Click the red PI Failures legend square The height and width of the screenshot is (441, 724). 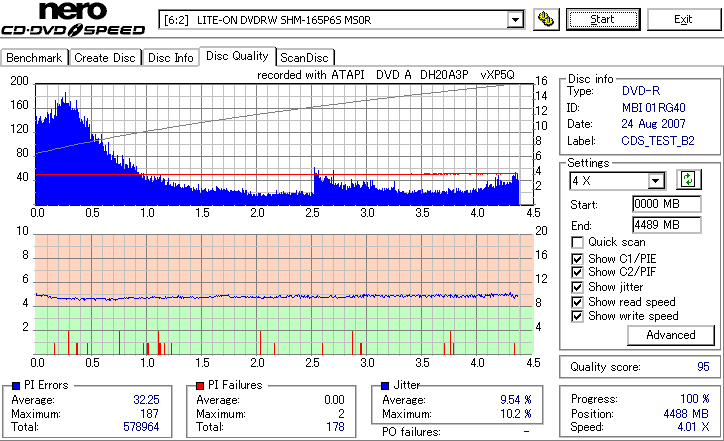pos(200,386)
